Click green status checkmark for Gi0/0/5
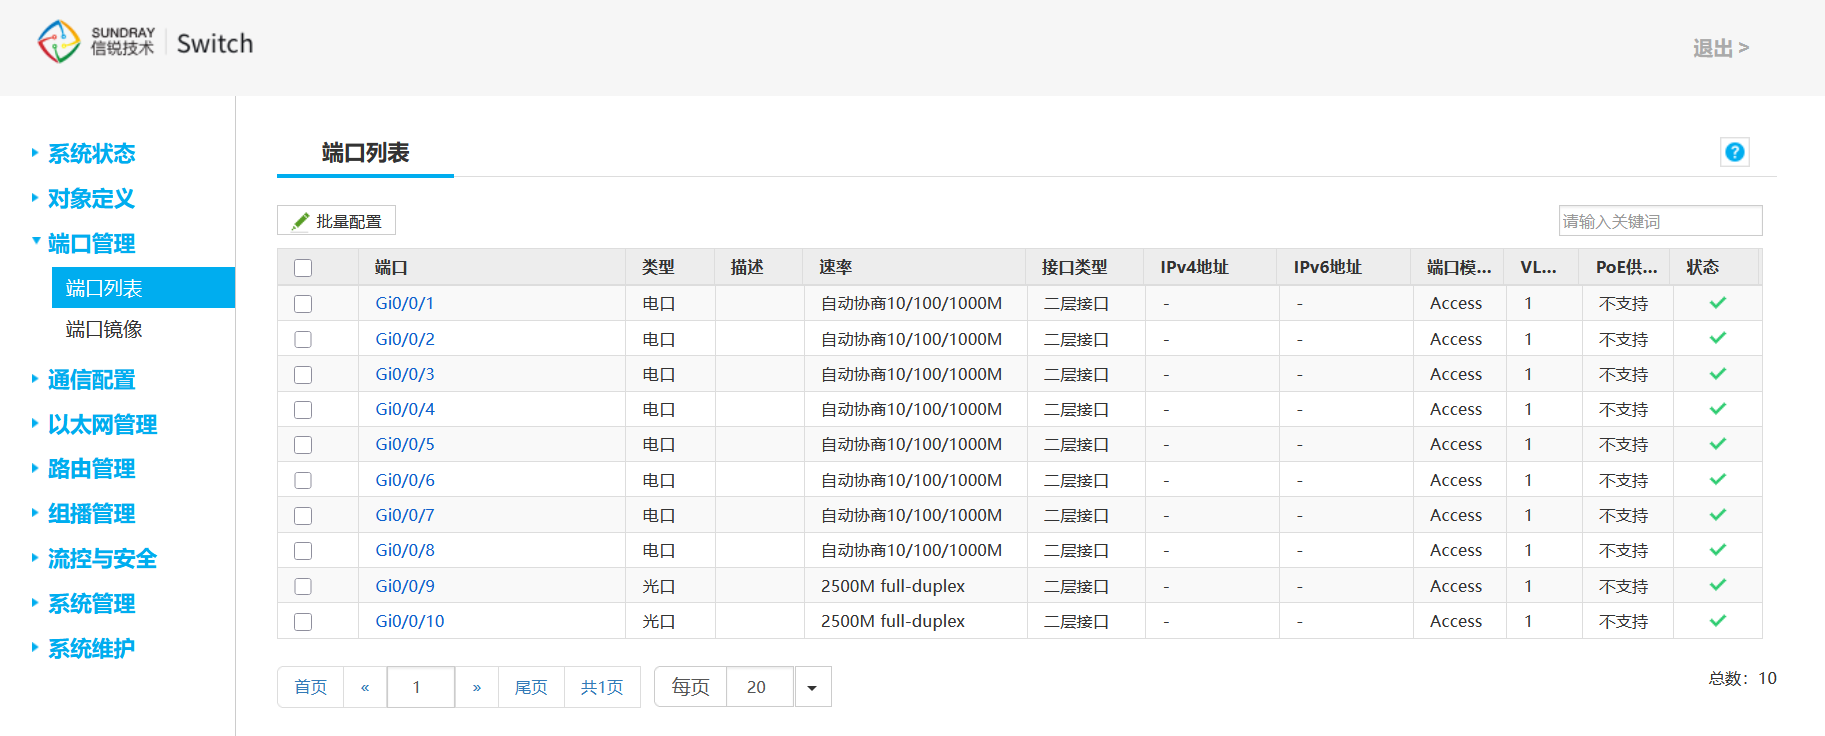 point(1717,444)
